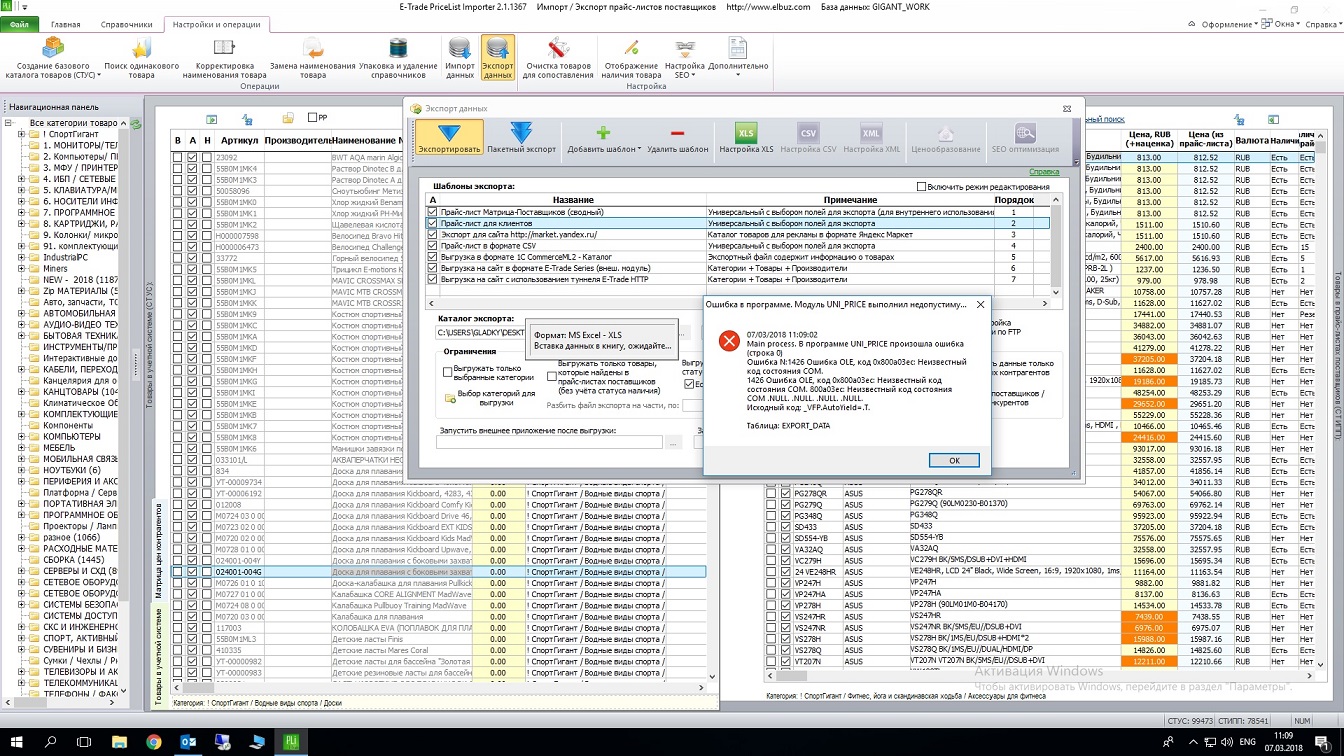Open 'Ценообразование' in export toolbar
1344x756 pixels.
(x=945, y=138)
